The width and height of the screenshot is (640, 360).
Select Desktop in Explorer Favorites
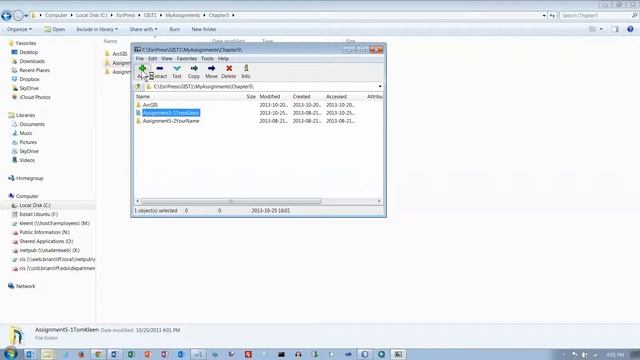click(x=29, y=52)
